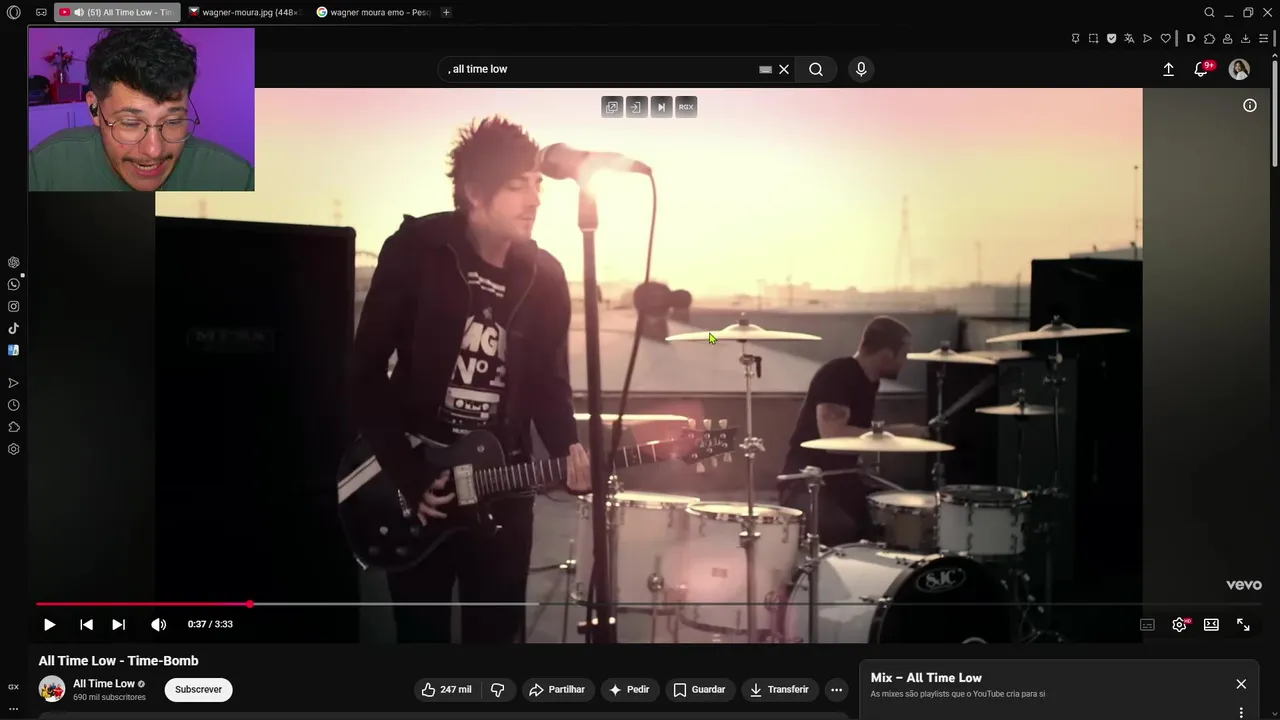Click the Subscrever button
Viewport: 1280px width, 720px height.
tap(198, 689)
